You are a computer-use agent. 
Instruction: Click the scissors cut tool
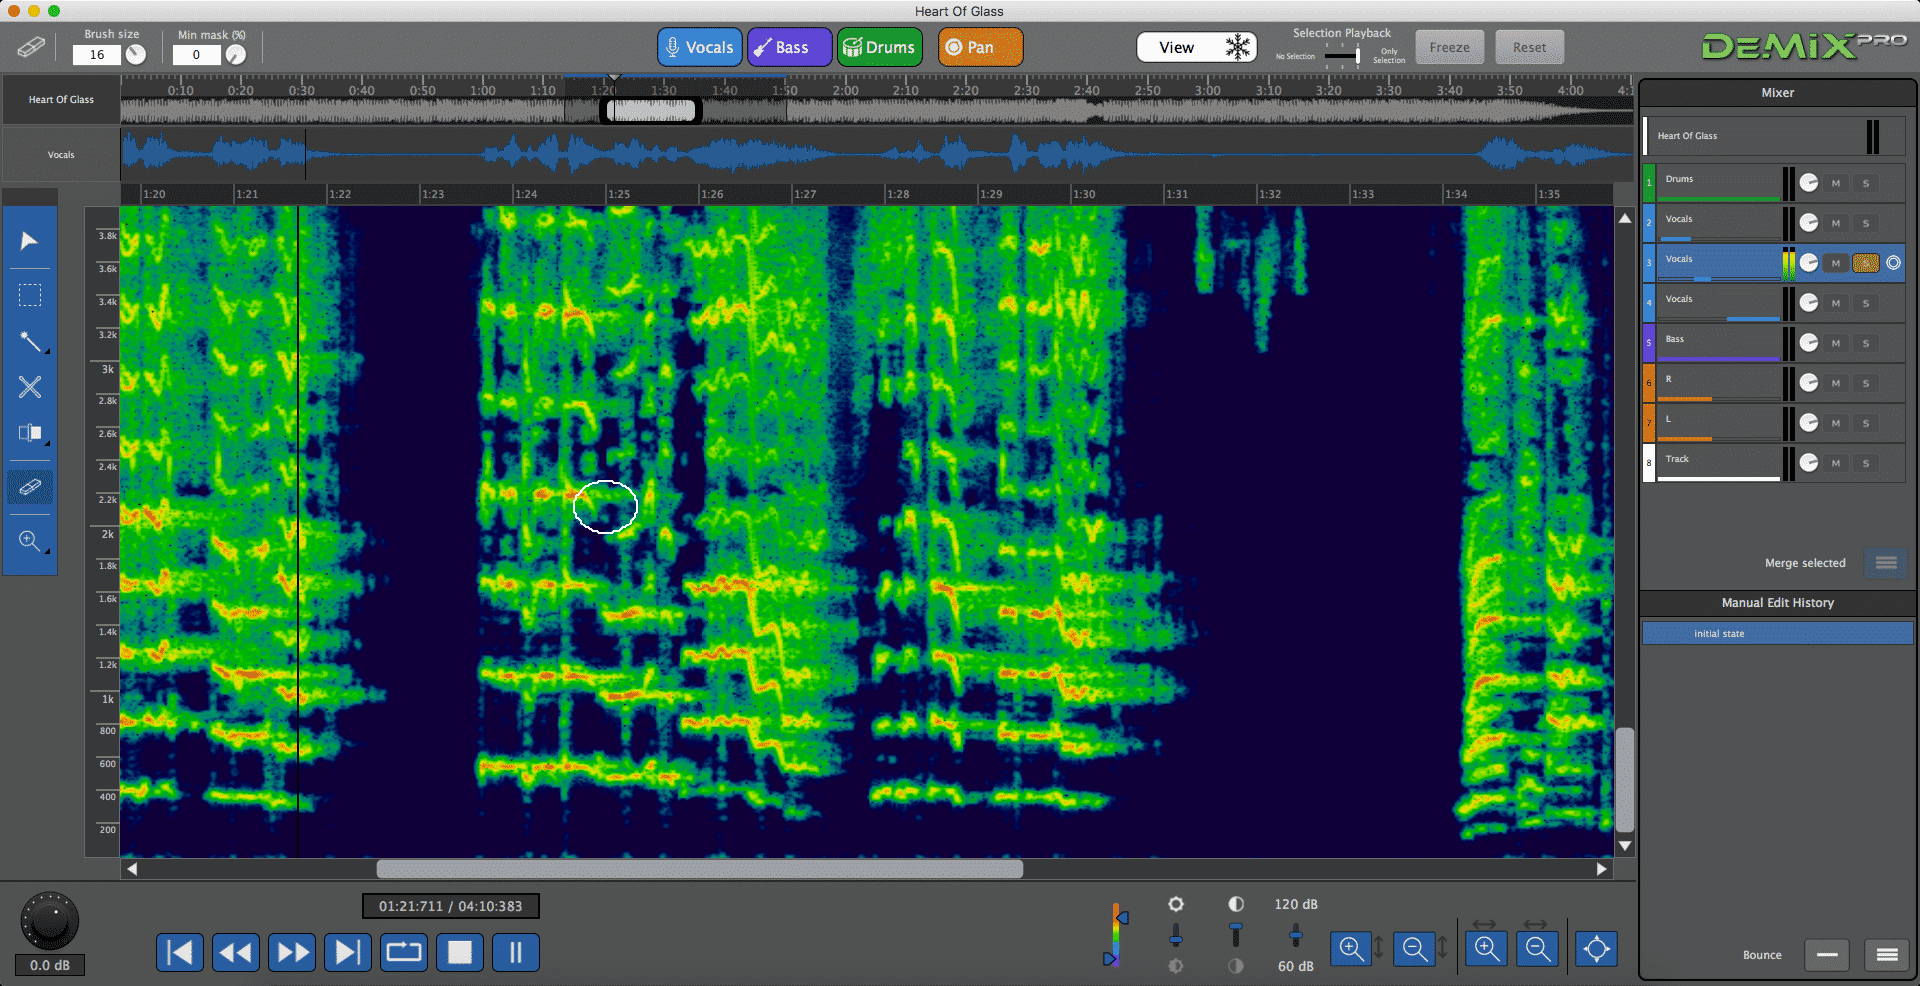click(x=30, y=388)
